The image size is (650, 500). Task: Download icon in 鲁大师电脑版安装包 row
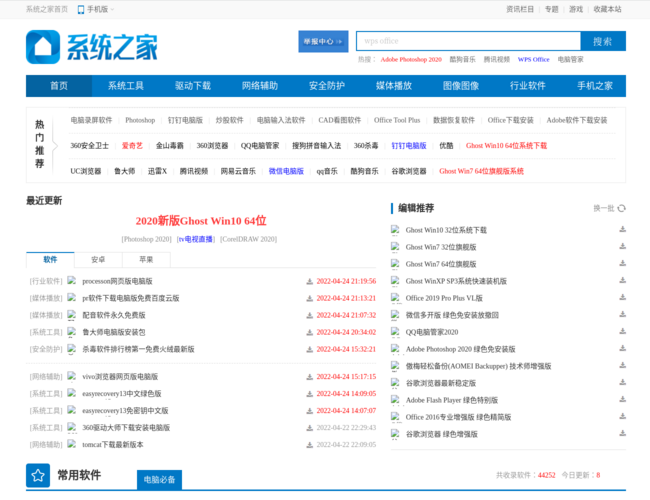pyautogui.click(x=309, y=333)
